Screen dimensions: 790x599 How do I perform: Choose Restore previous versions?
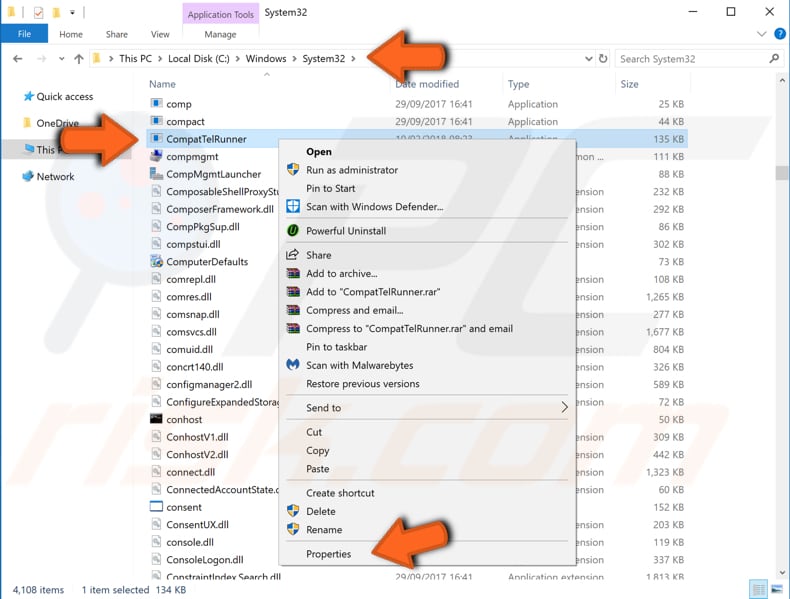pos(363,384)
